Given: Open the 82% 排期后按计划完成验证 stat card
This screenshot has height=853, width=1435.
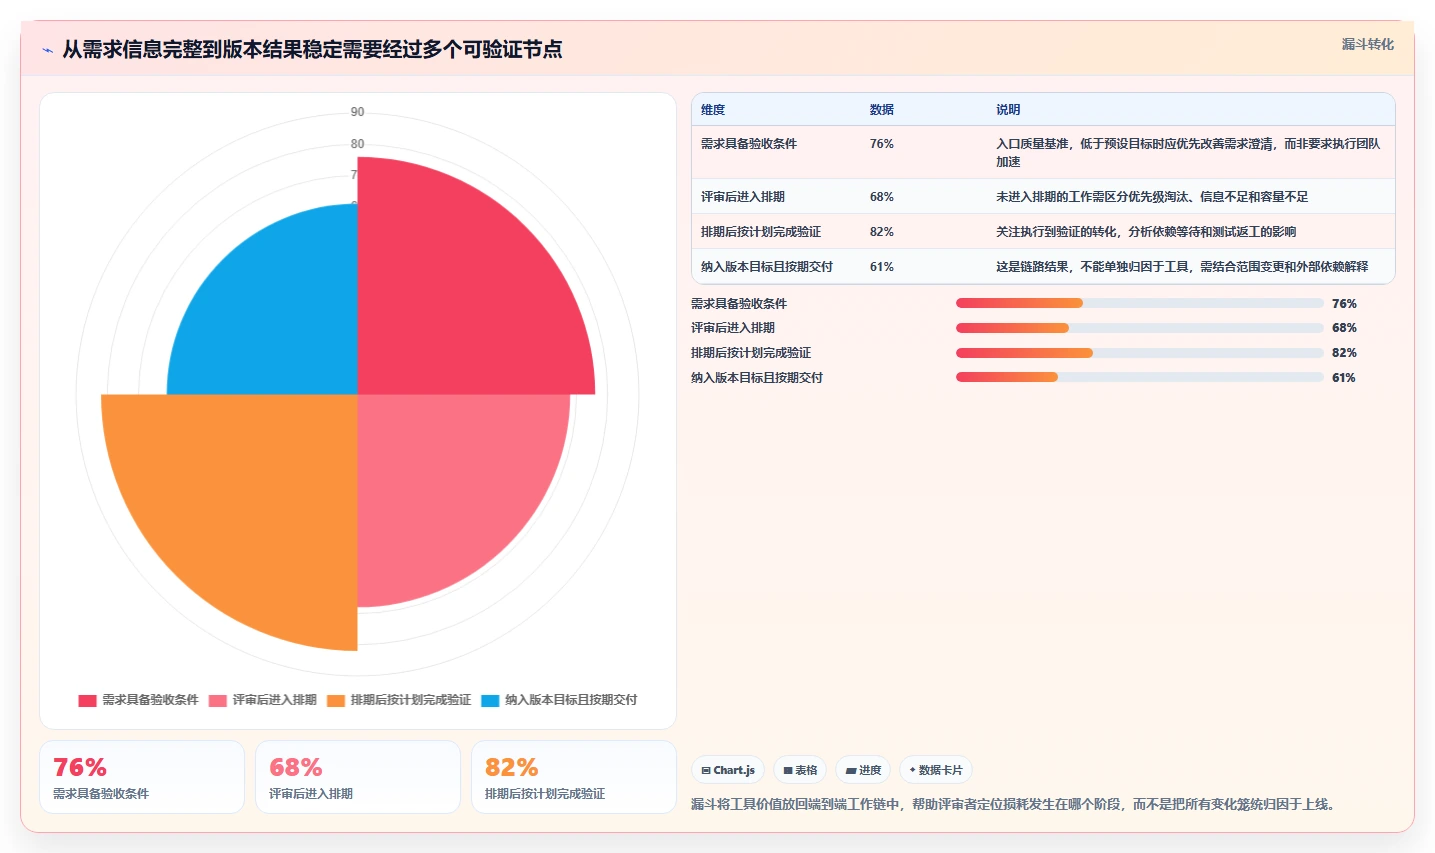Looking at the screenshot, I should (574, 777).
